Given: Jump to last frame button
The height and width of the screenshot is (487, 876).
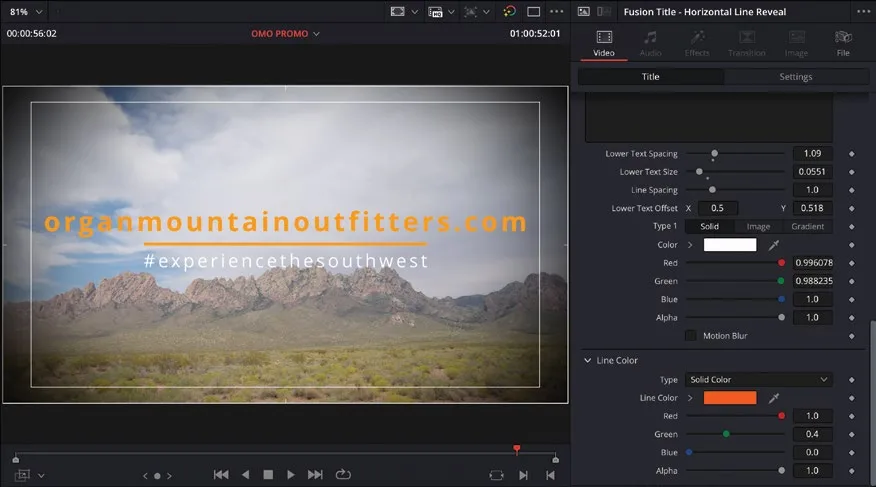Looking at the screenshot, I should [315, 475].
